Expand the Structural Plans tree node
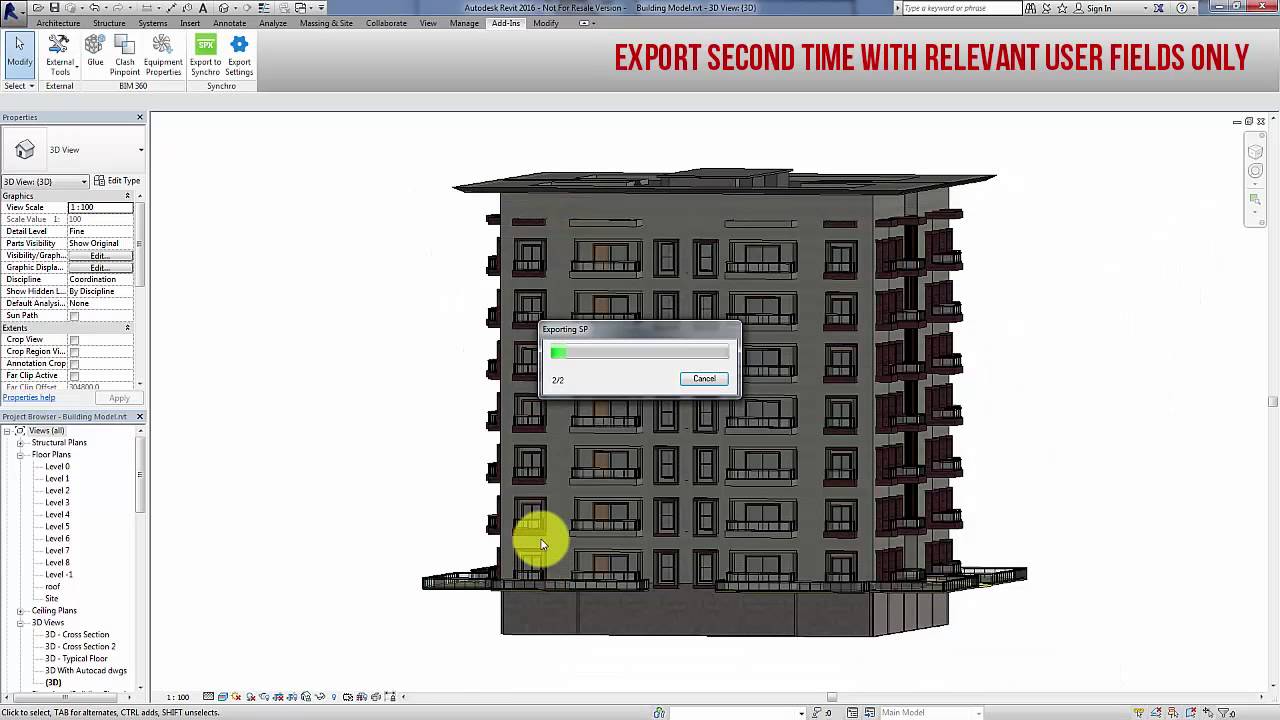The width and height of the screenshot is (1280, 720). [20, 443]
